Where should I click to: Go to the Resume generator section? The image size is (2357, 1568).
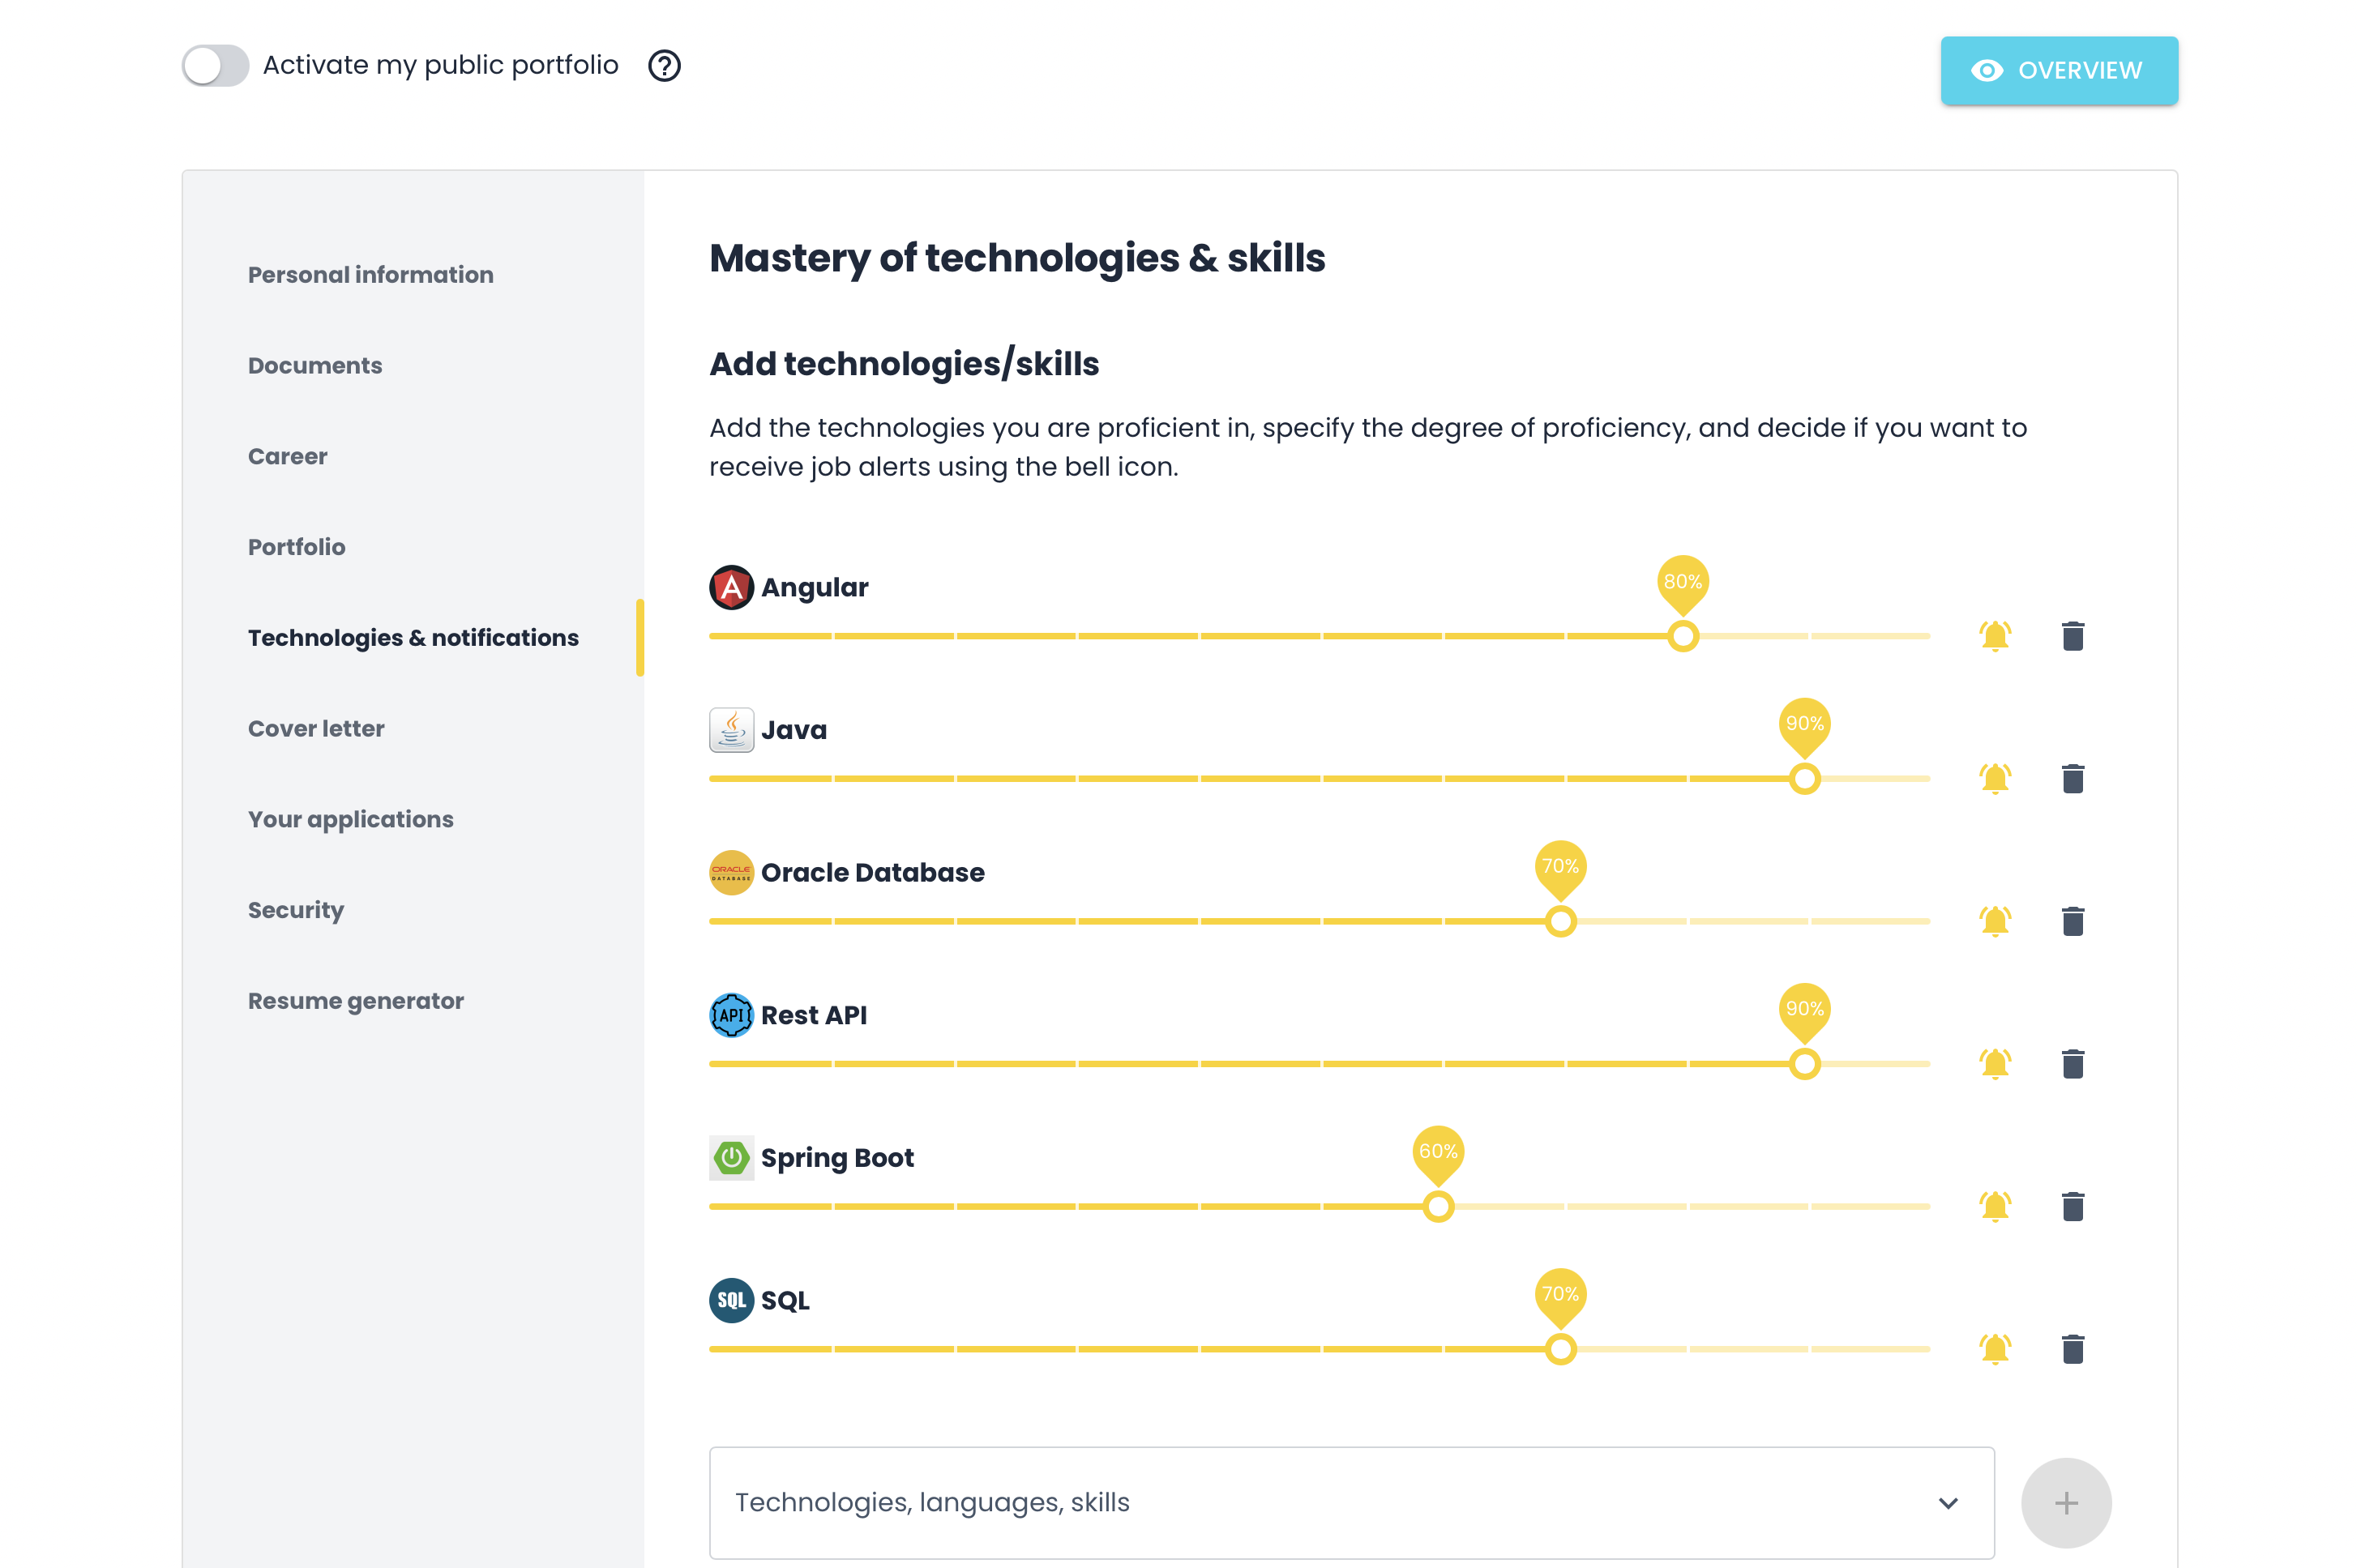[x=355, y=1001]
